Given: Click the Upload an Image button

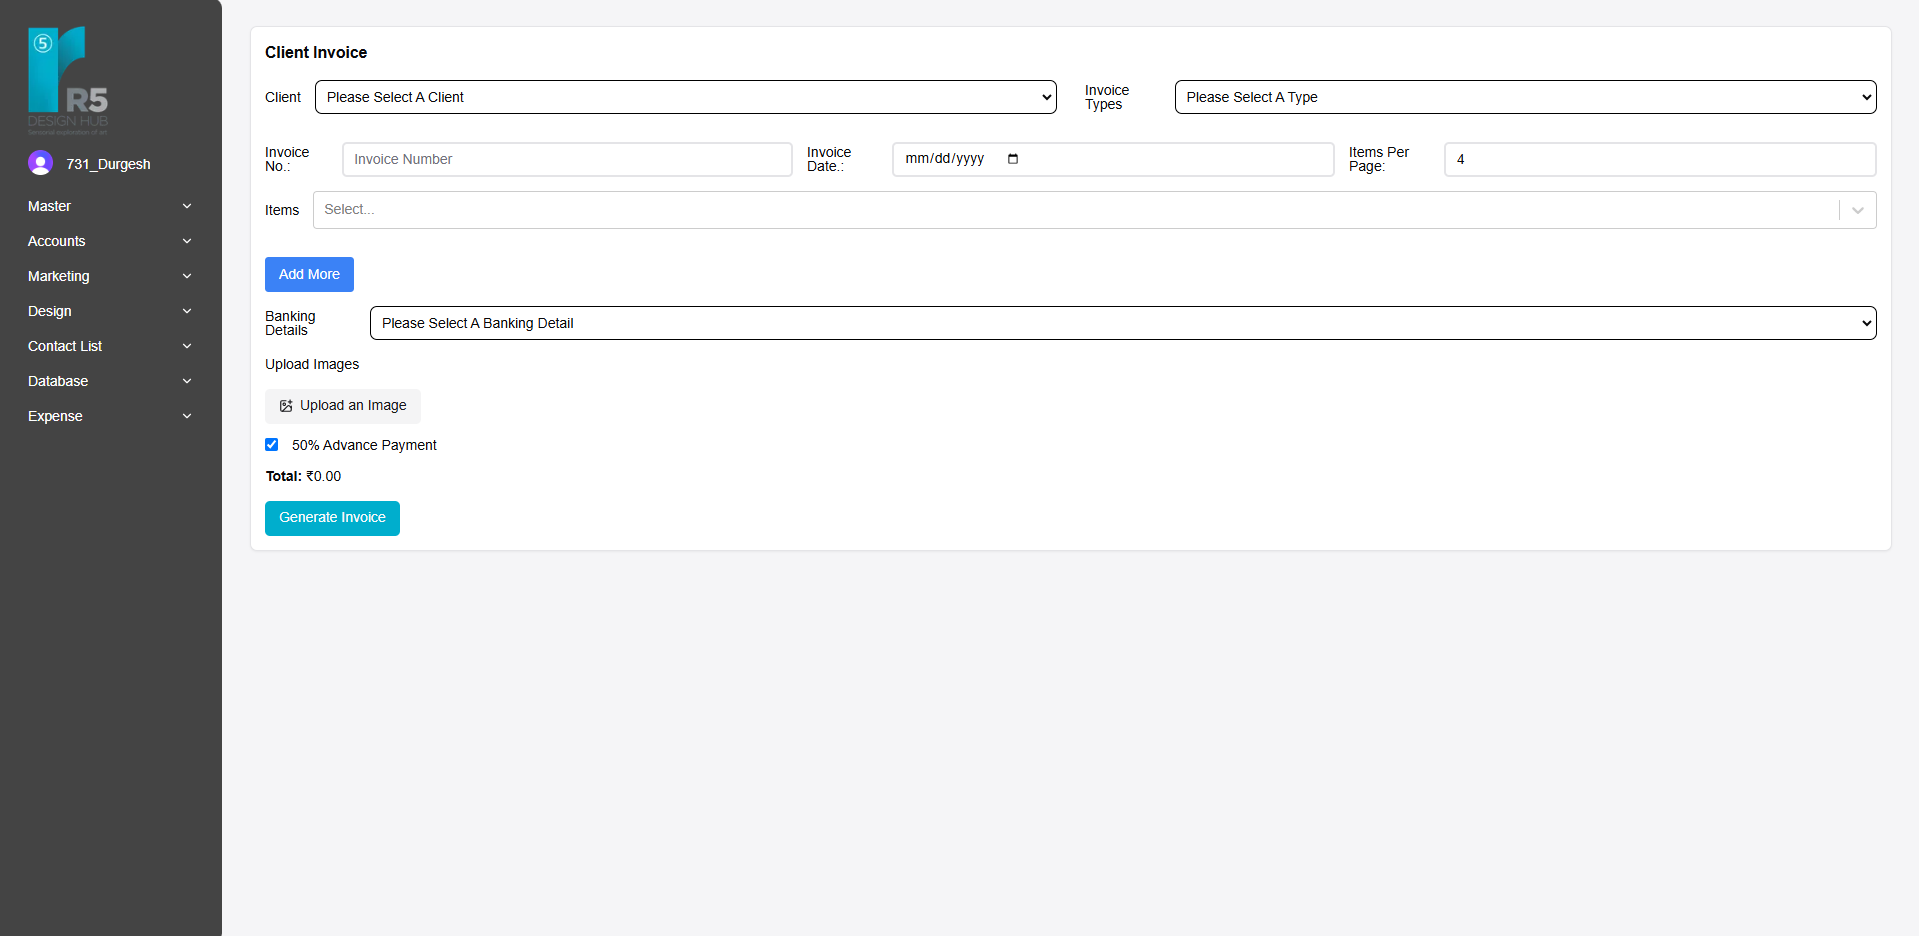Looking at the screenshot, I should [x=343, y=406].
